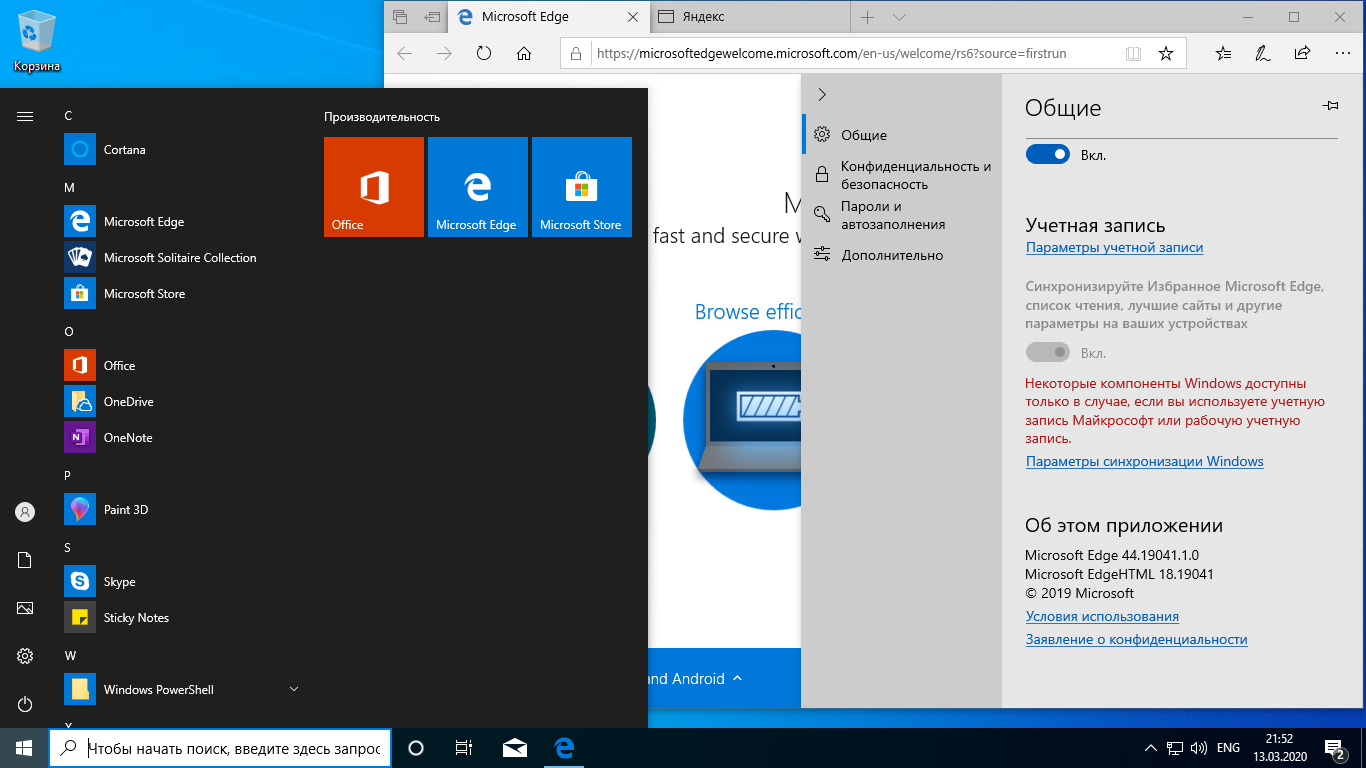Click the ENG language indicator

point(1228,747)
